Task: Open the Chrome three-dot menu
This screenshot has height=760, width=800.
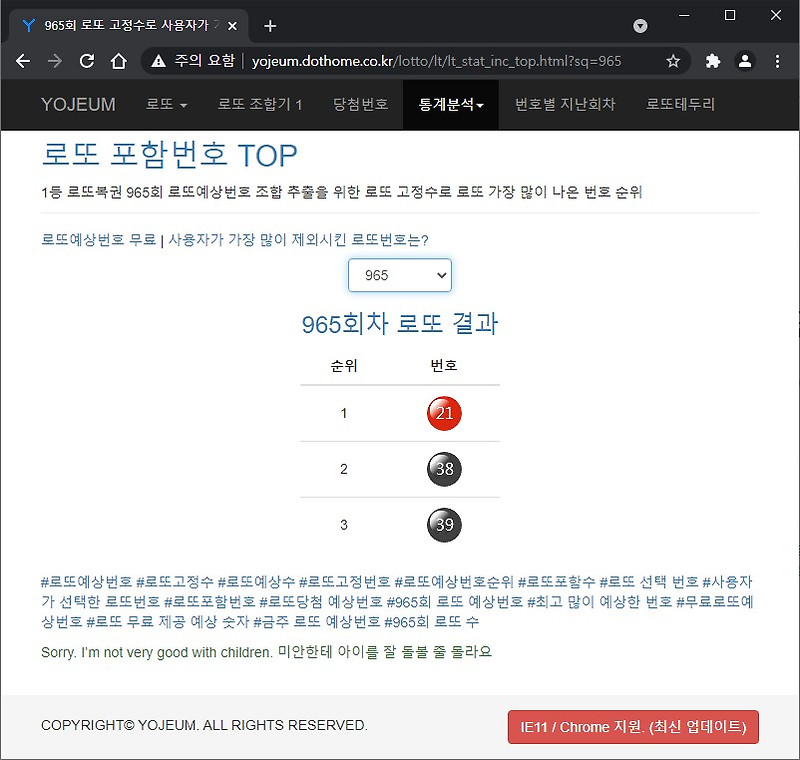Action: 777,61
